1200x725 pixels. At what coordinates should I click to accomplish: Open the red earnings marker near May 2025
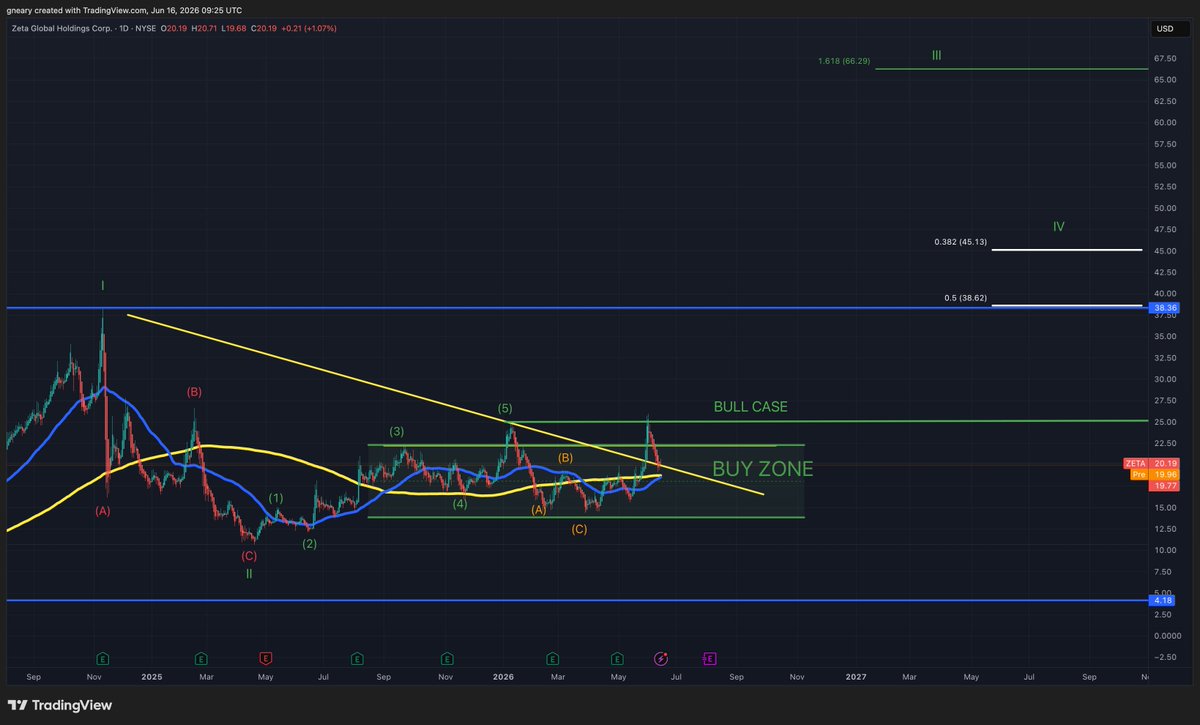coord(265,658)
